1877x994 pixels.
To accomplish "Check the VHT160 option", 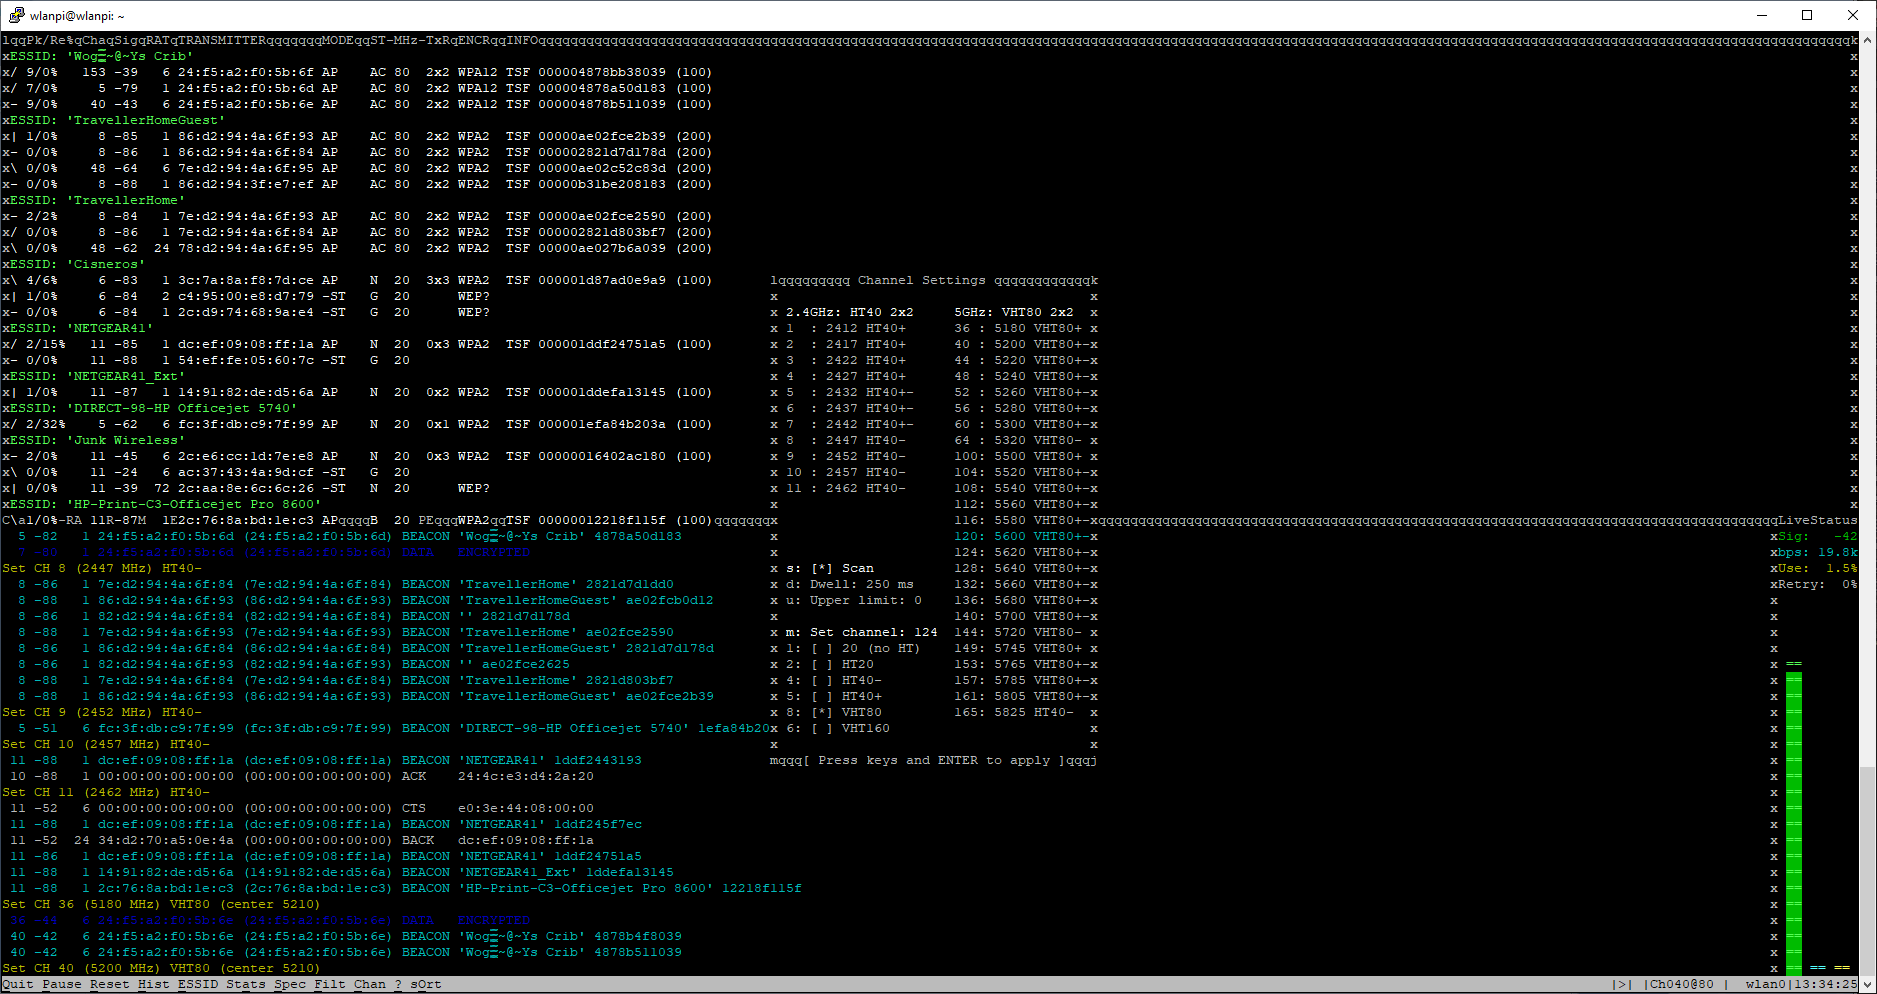I will (x=822, y=728).
